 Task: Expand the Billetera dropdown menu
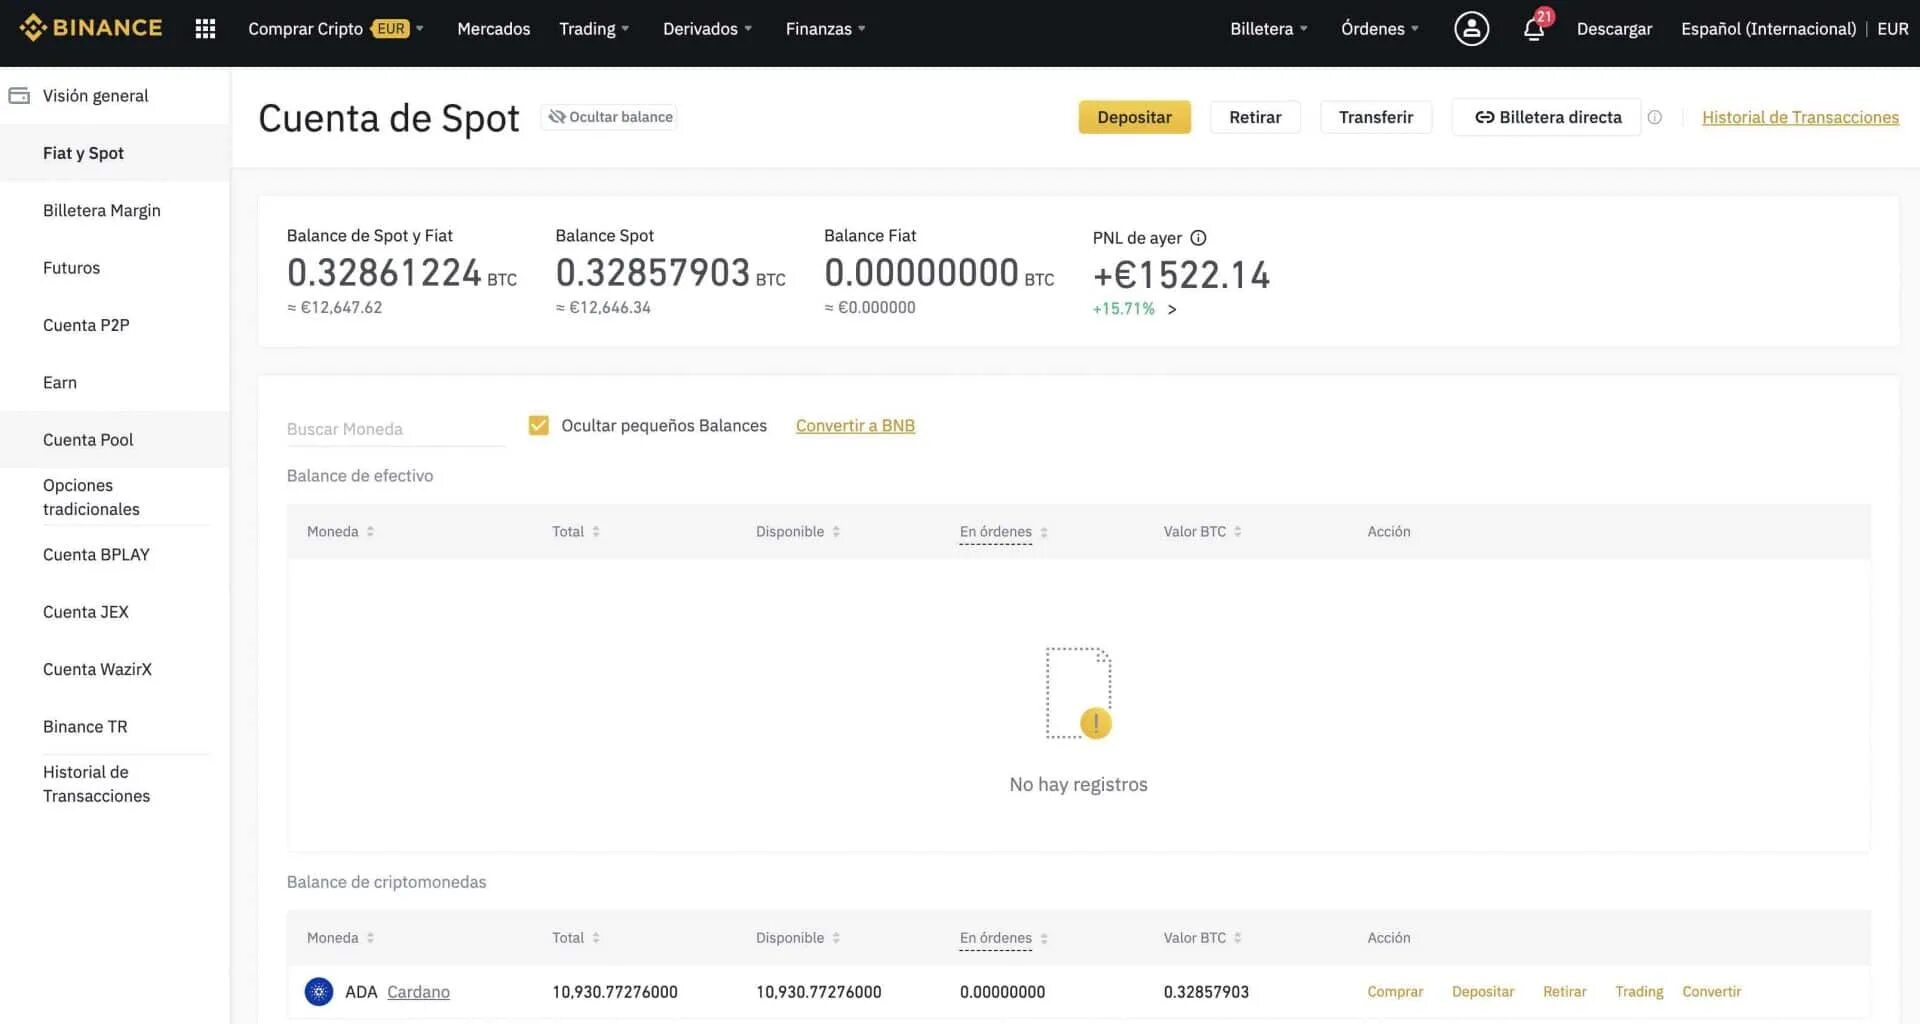(x=1269, y=29)
